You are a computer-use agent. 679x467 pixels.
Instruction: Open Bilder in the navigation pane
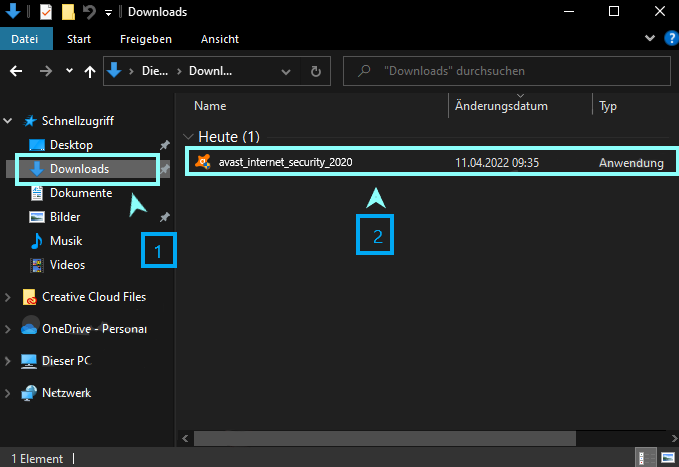(x=65, y=217)
